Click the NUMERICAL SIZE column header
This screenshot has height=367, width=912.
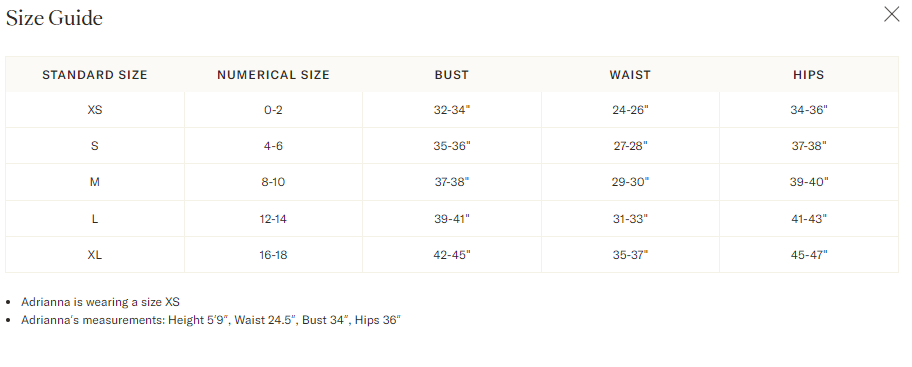point(273,75)
